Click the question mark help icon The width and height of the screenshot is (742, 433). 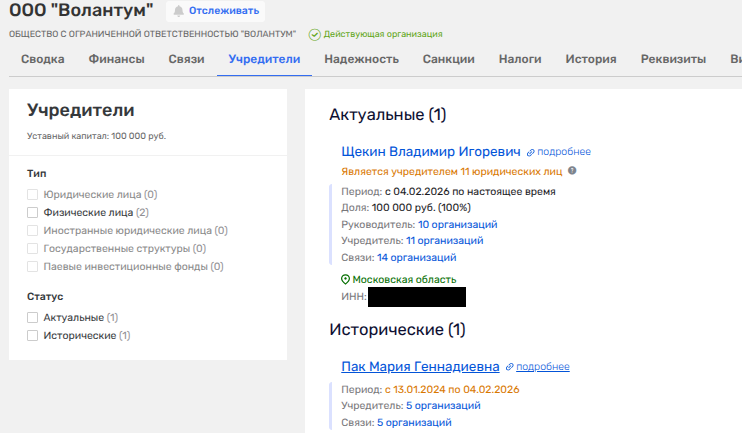click(x=572, y=171)
